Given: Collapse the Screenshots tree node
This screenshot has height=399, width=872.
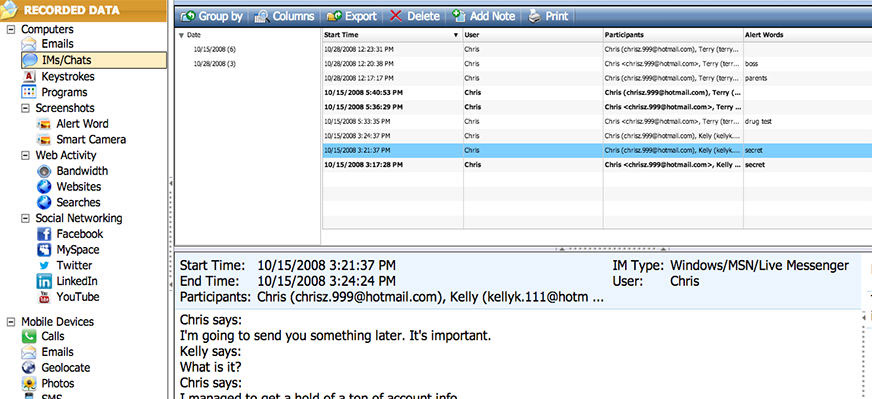Looking at the screenshot, I should [25, 108].
